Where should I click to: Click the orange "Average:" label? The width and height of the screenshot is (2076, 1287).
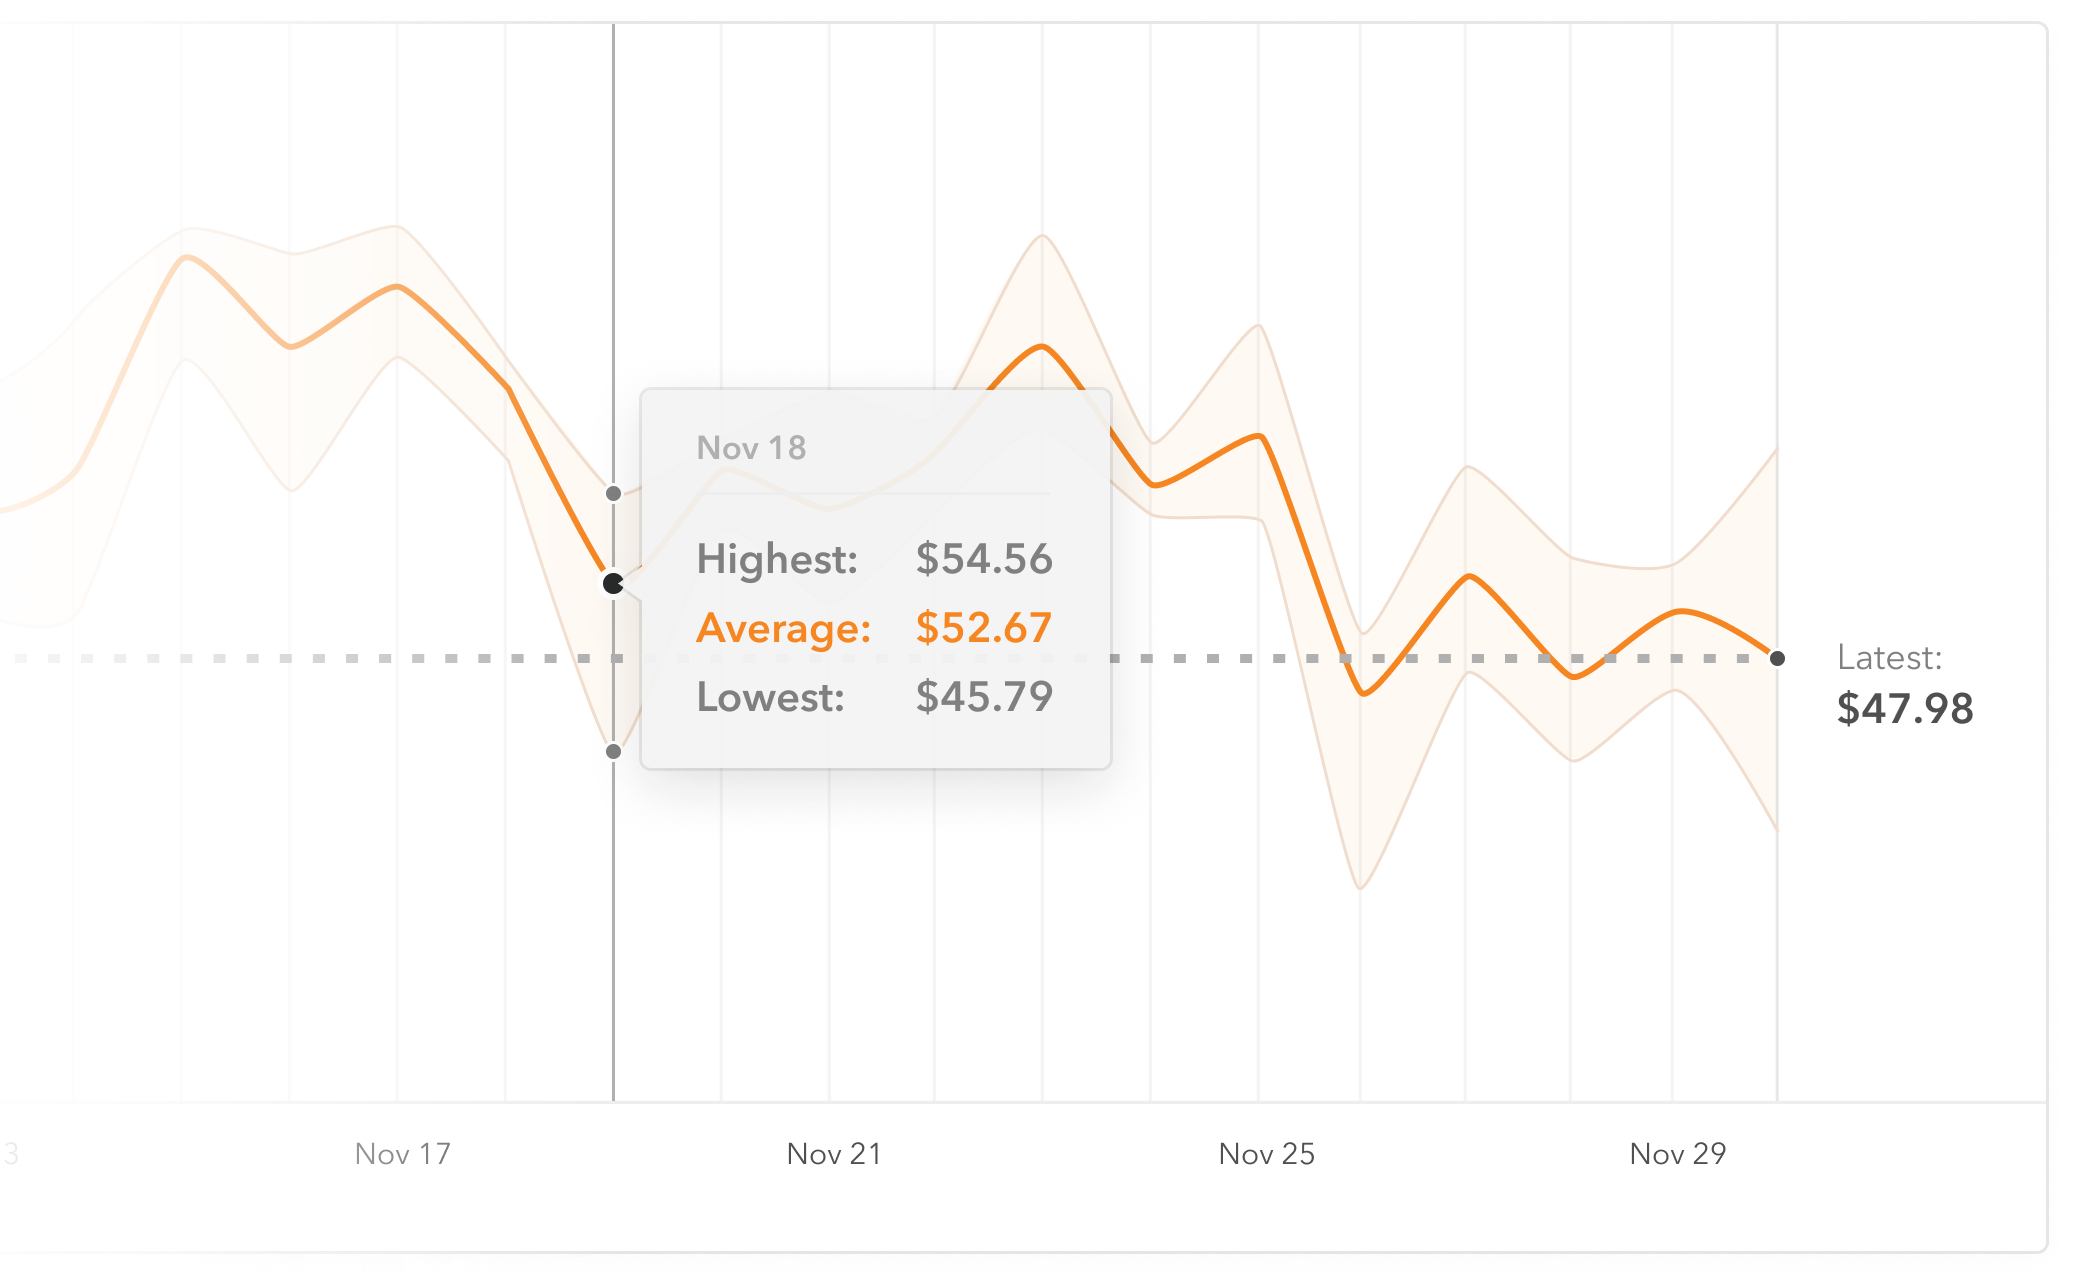784,628
